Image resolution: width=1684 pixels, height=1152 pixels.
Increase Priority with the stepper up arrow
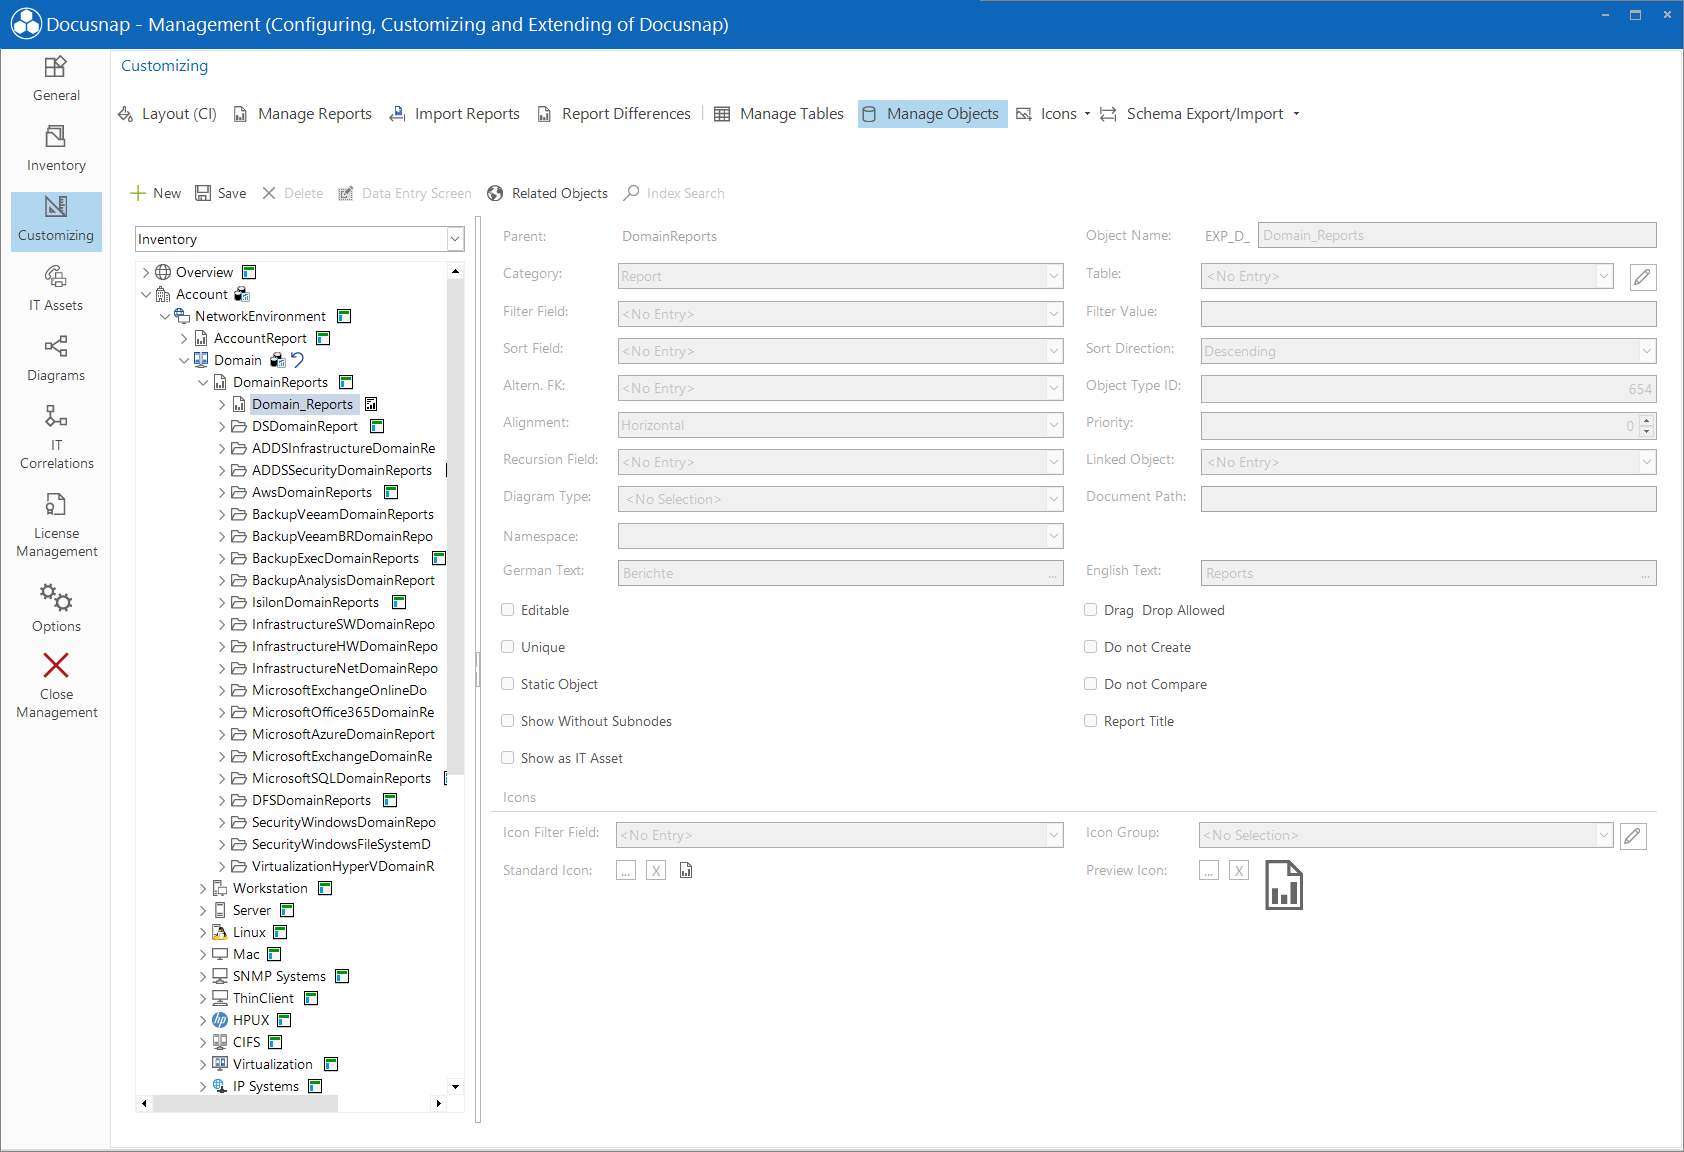click(x=1647, y=420)
